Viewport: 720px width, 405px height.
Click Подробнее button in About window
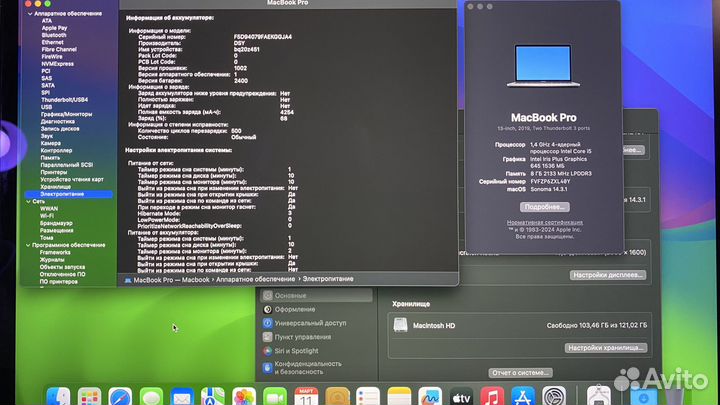click(x=545, y=207)
